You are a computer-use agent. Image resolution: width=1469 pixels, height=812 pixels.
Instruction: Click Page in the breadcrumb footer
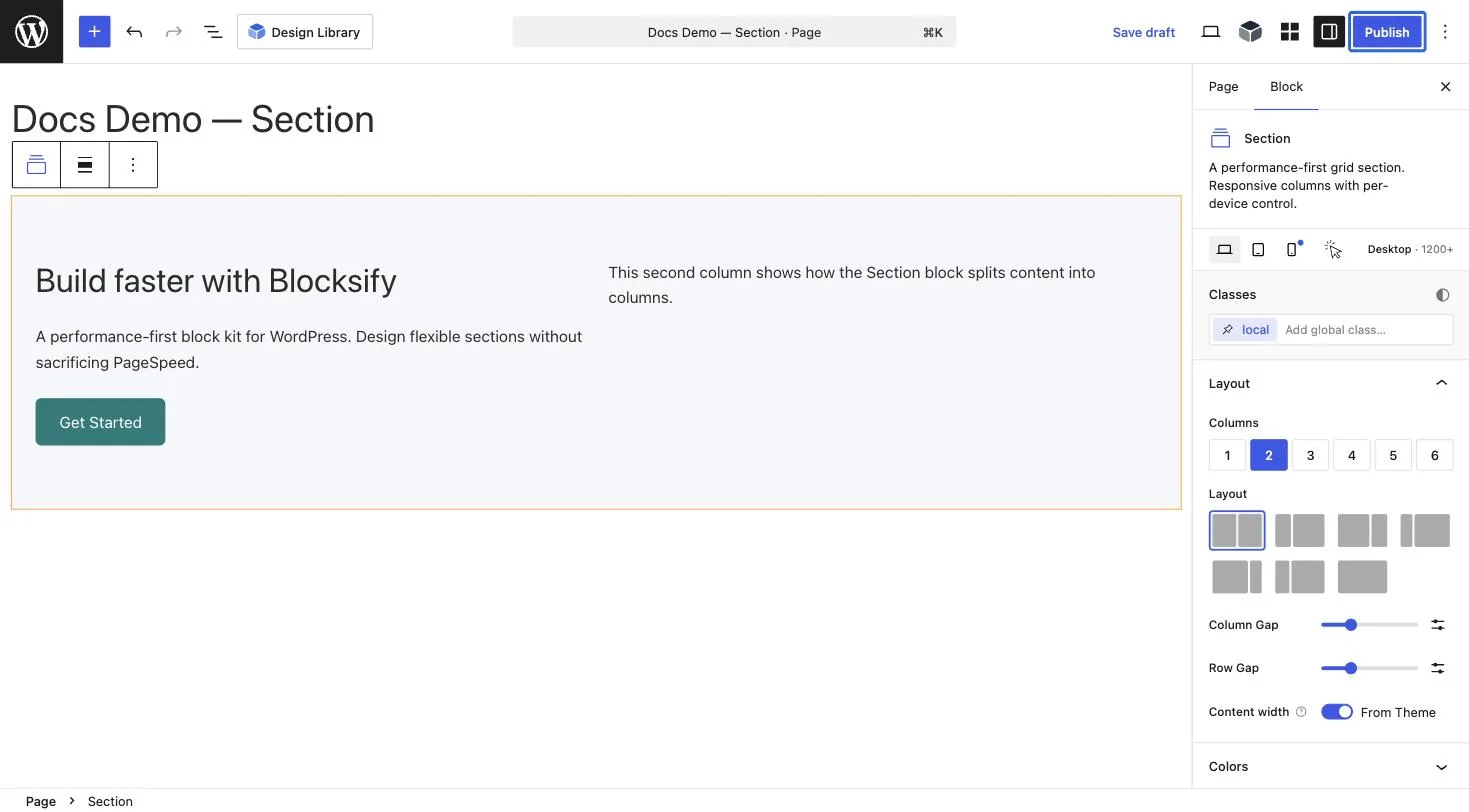click(41, 801)
